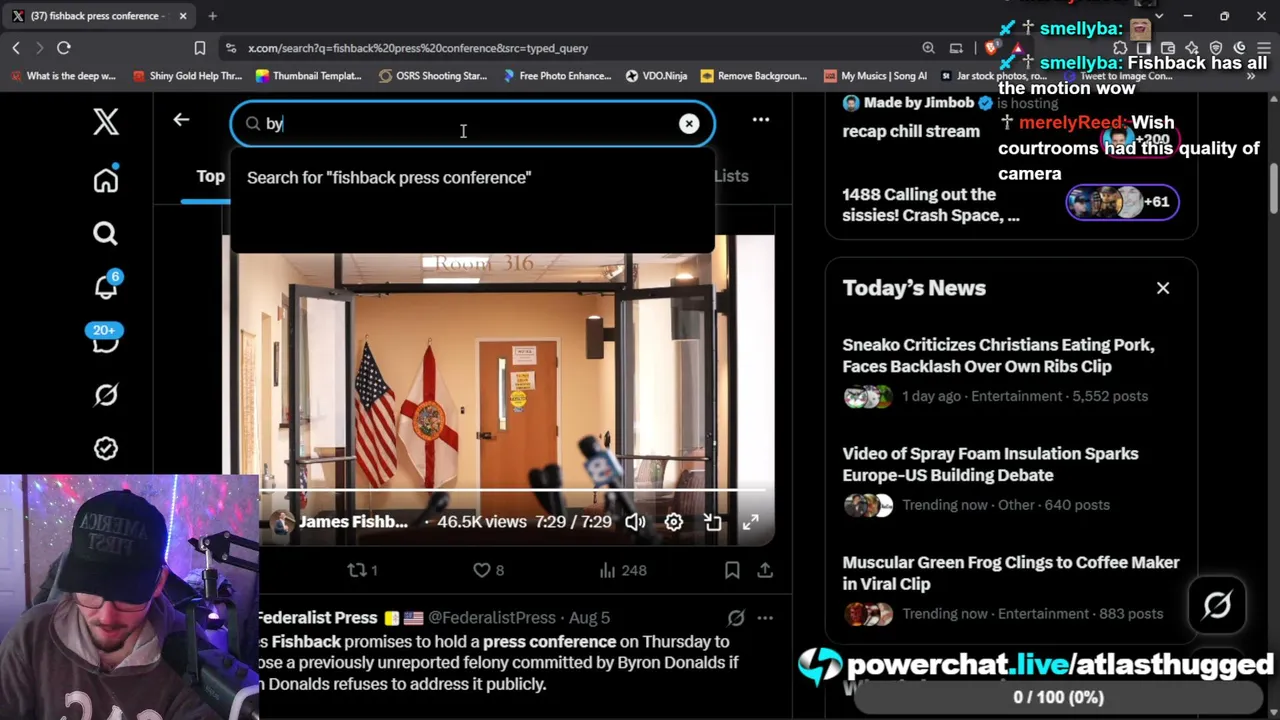View post analytics showing 248 views
1280x720 pixels.
tap(623, 570)
